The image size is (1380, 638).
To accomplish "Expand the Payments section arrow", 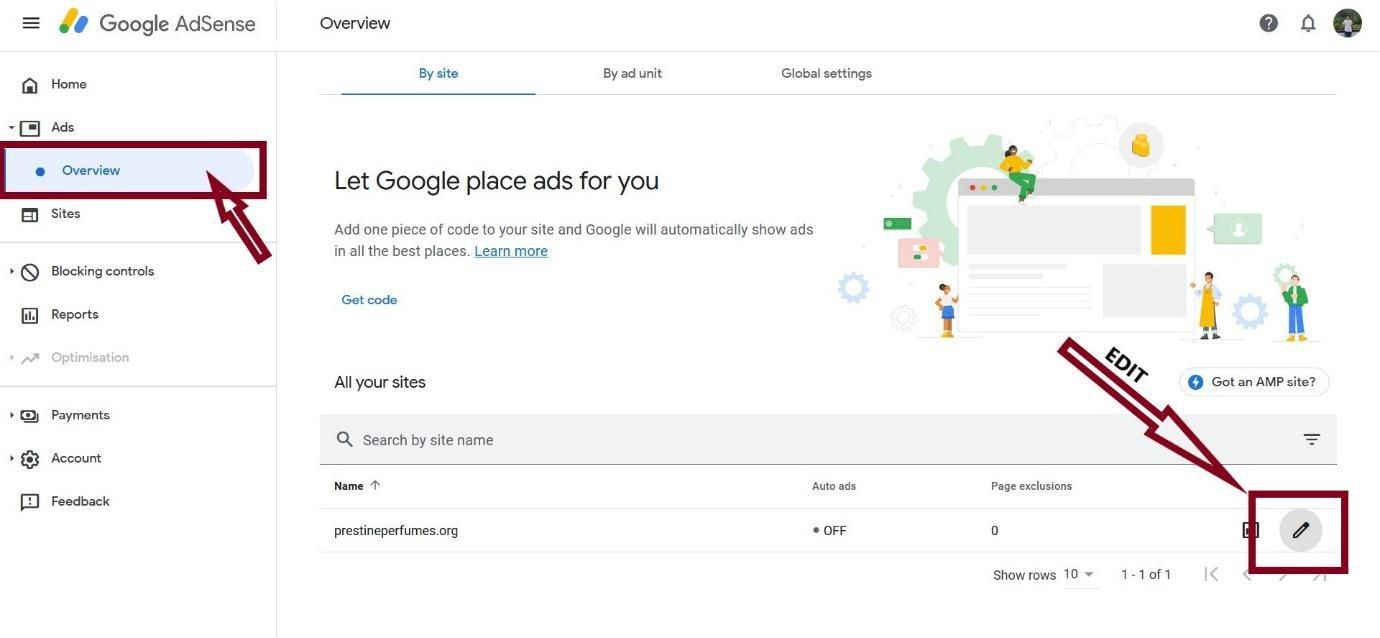I will pyautogui.click(x=11, y=415).
